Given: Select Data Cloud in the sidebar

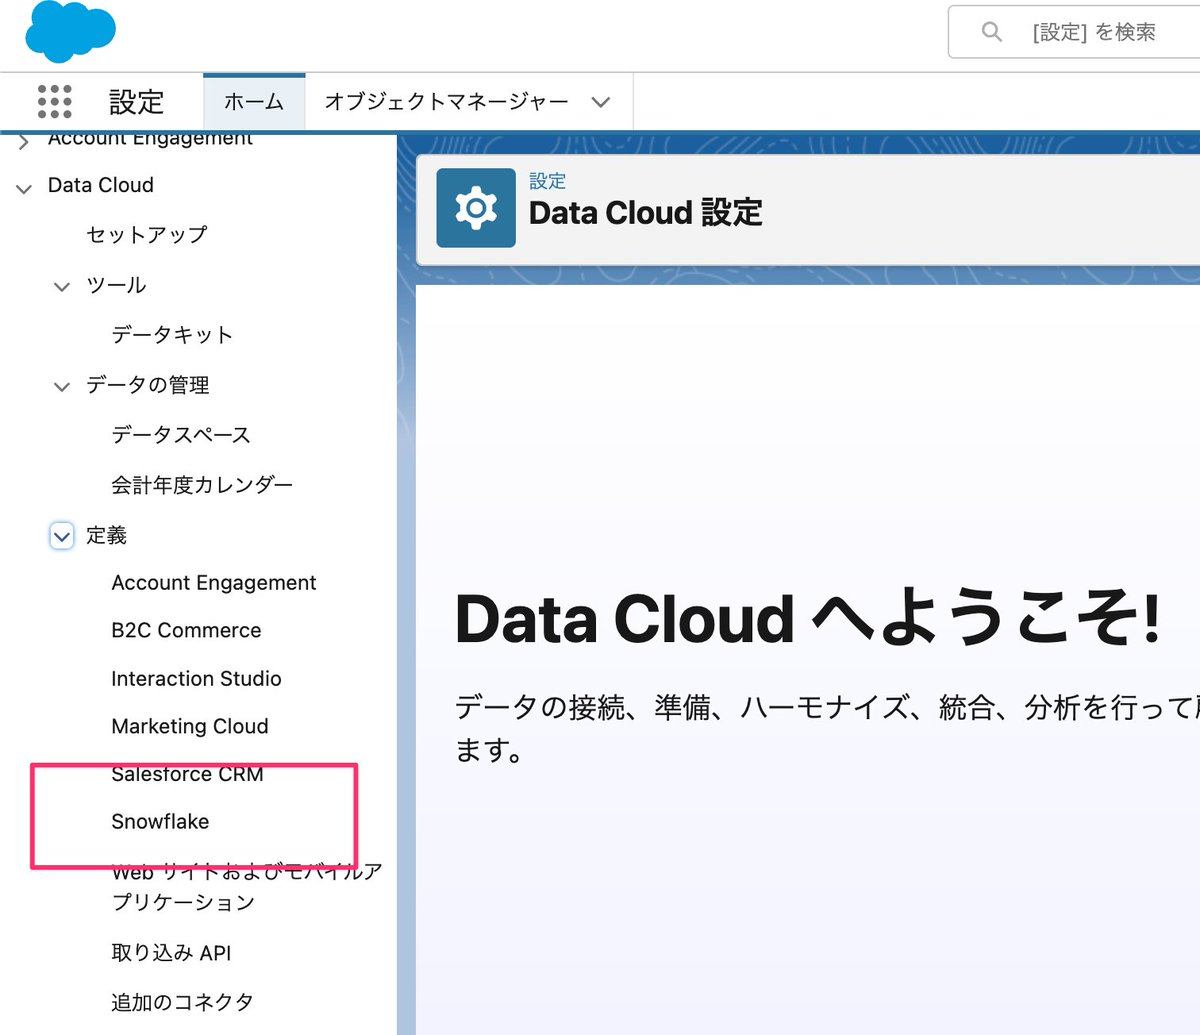Looking at the screenshot, I should point(101,185).
